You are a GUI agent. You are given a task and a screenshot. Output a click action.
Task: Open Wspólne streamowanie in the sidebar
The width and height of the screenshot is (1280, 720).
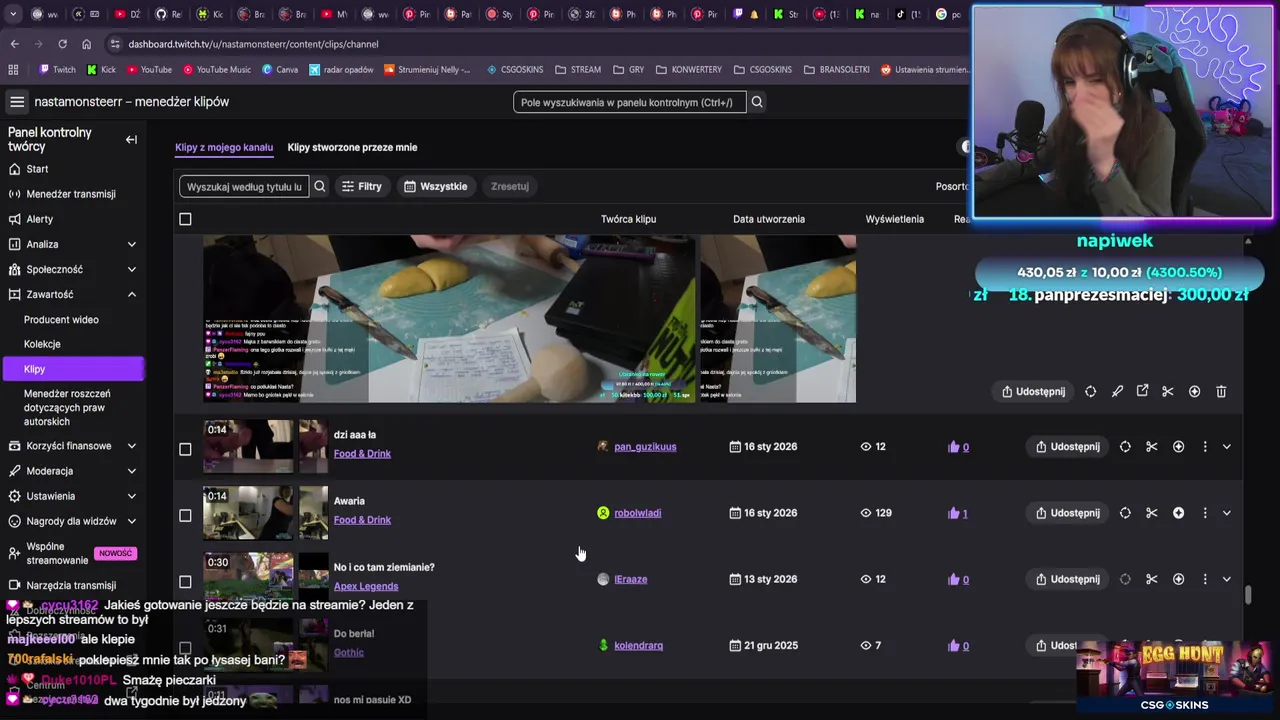tap(72, 554)
